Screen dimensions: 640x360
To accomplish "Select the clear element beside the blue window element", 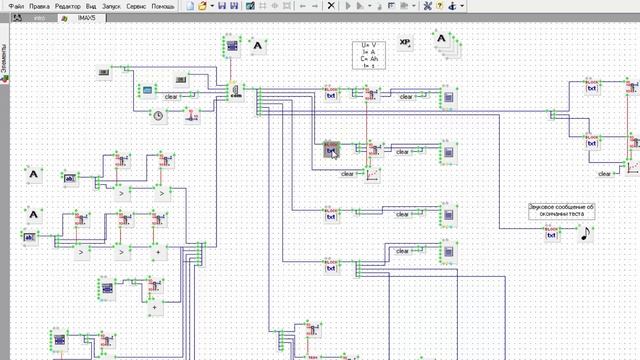I will [x=171, y=97].
